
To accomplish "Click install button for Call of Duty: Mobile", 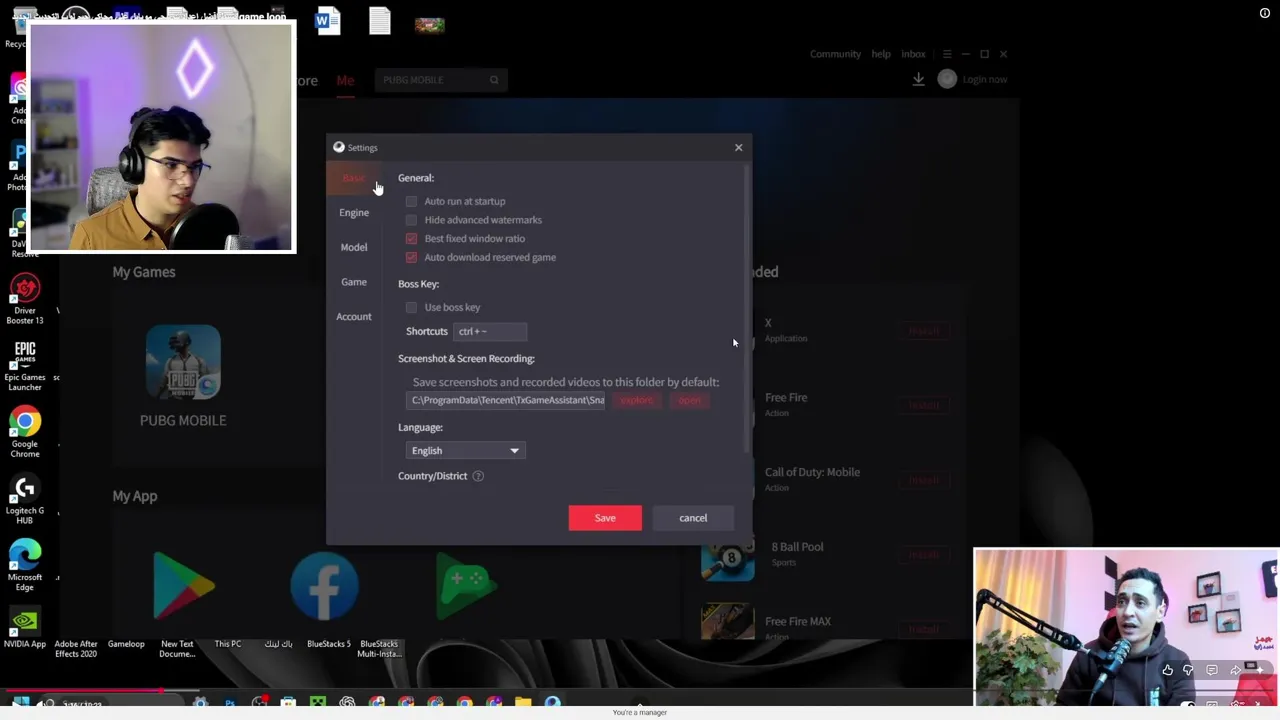I will [x=924, y=480].
